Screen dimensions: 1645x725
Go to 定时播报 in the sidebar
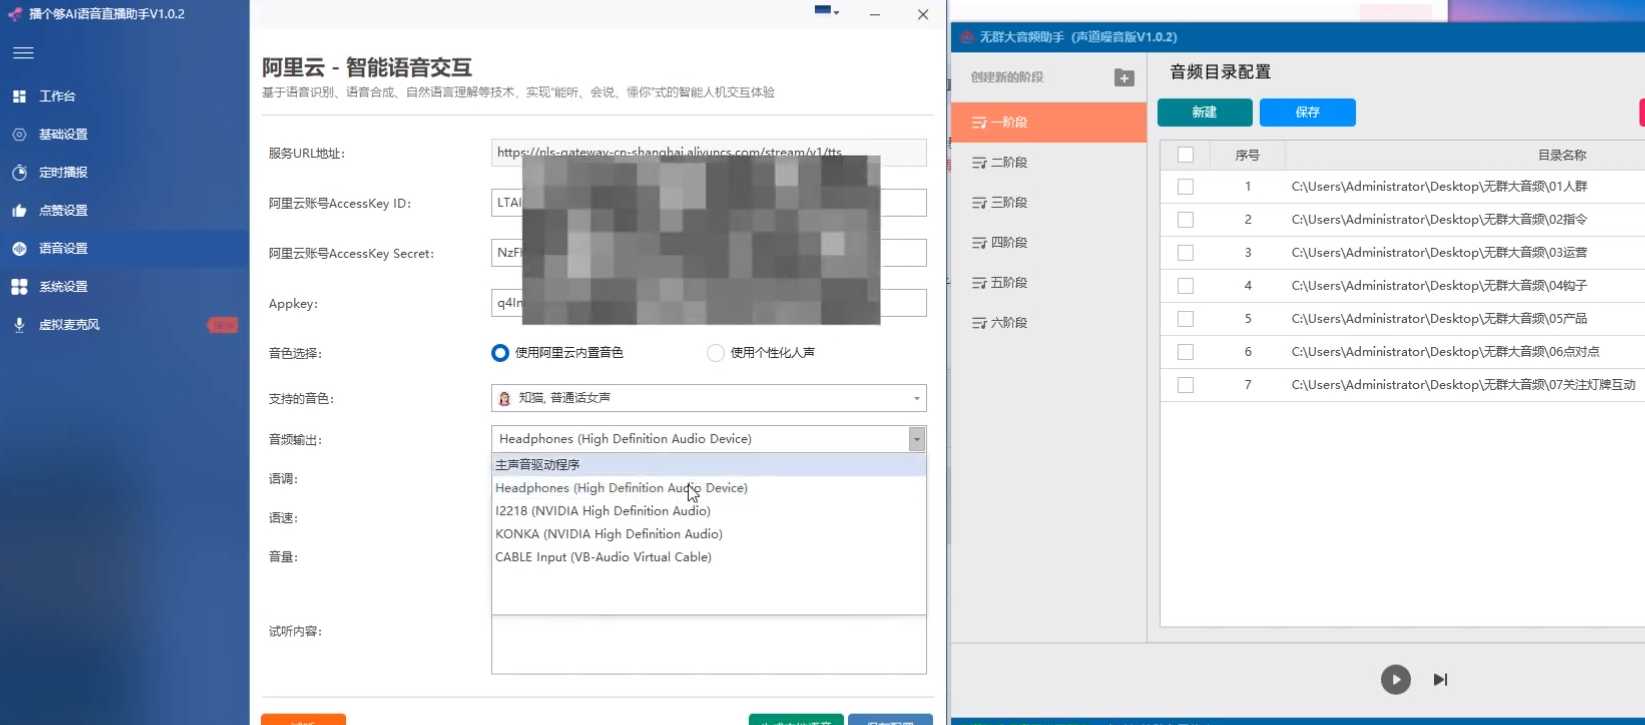(62, 172)
